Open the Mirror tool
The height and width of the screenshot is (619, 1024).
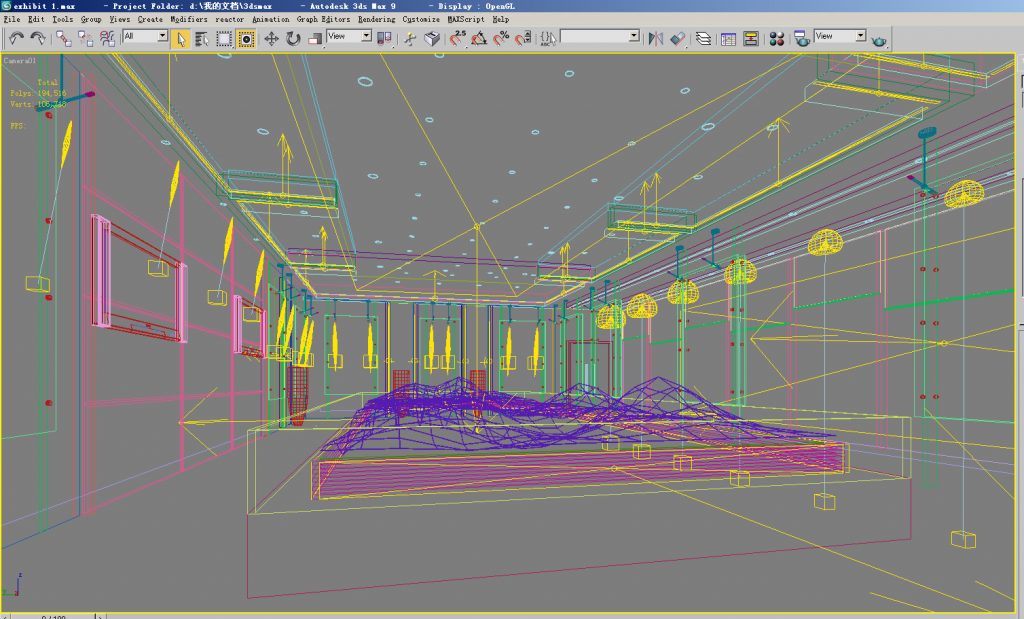pyautogui.click(x=656, y=38)
